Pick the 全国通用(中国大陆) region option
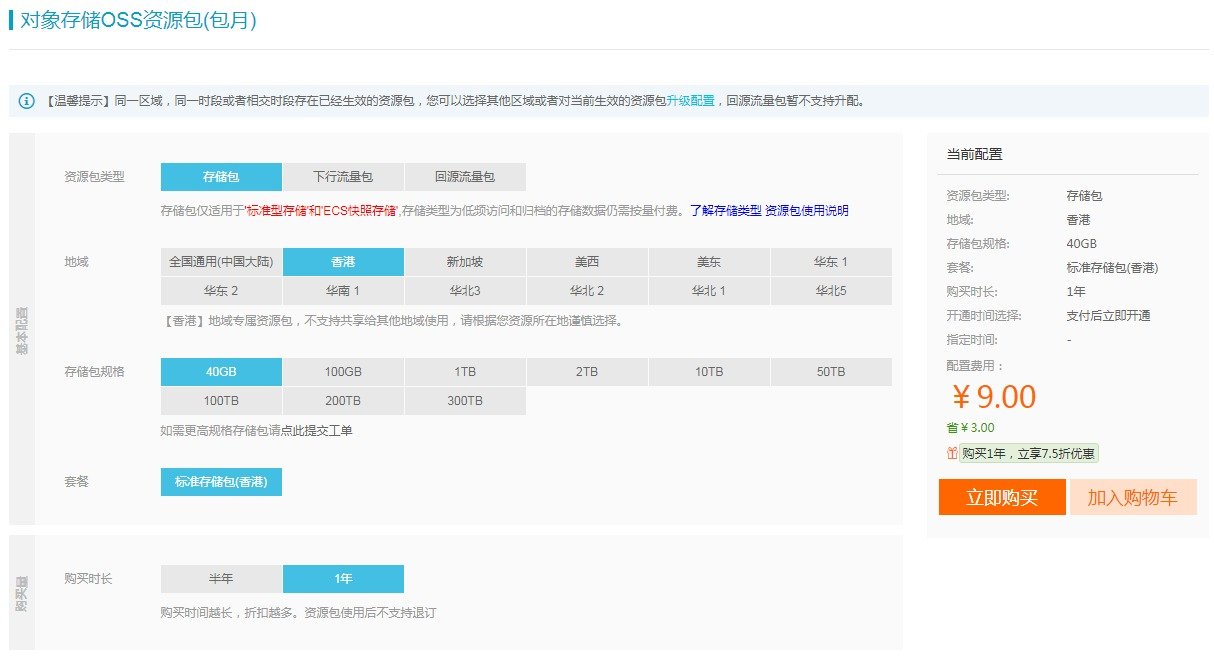The image size is (1214, 662). coord(221,262)
